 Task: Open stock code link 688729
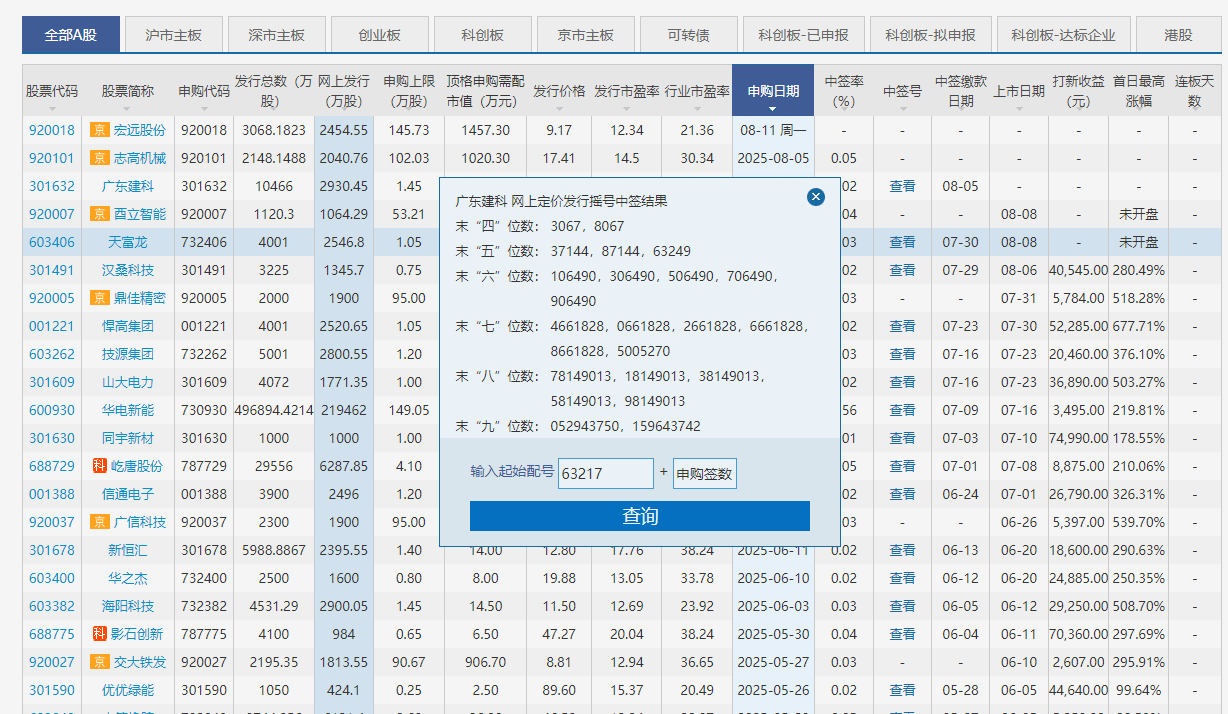tap(52, 466)
